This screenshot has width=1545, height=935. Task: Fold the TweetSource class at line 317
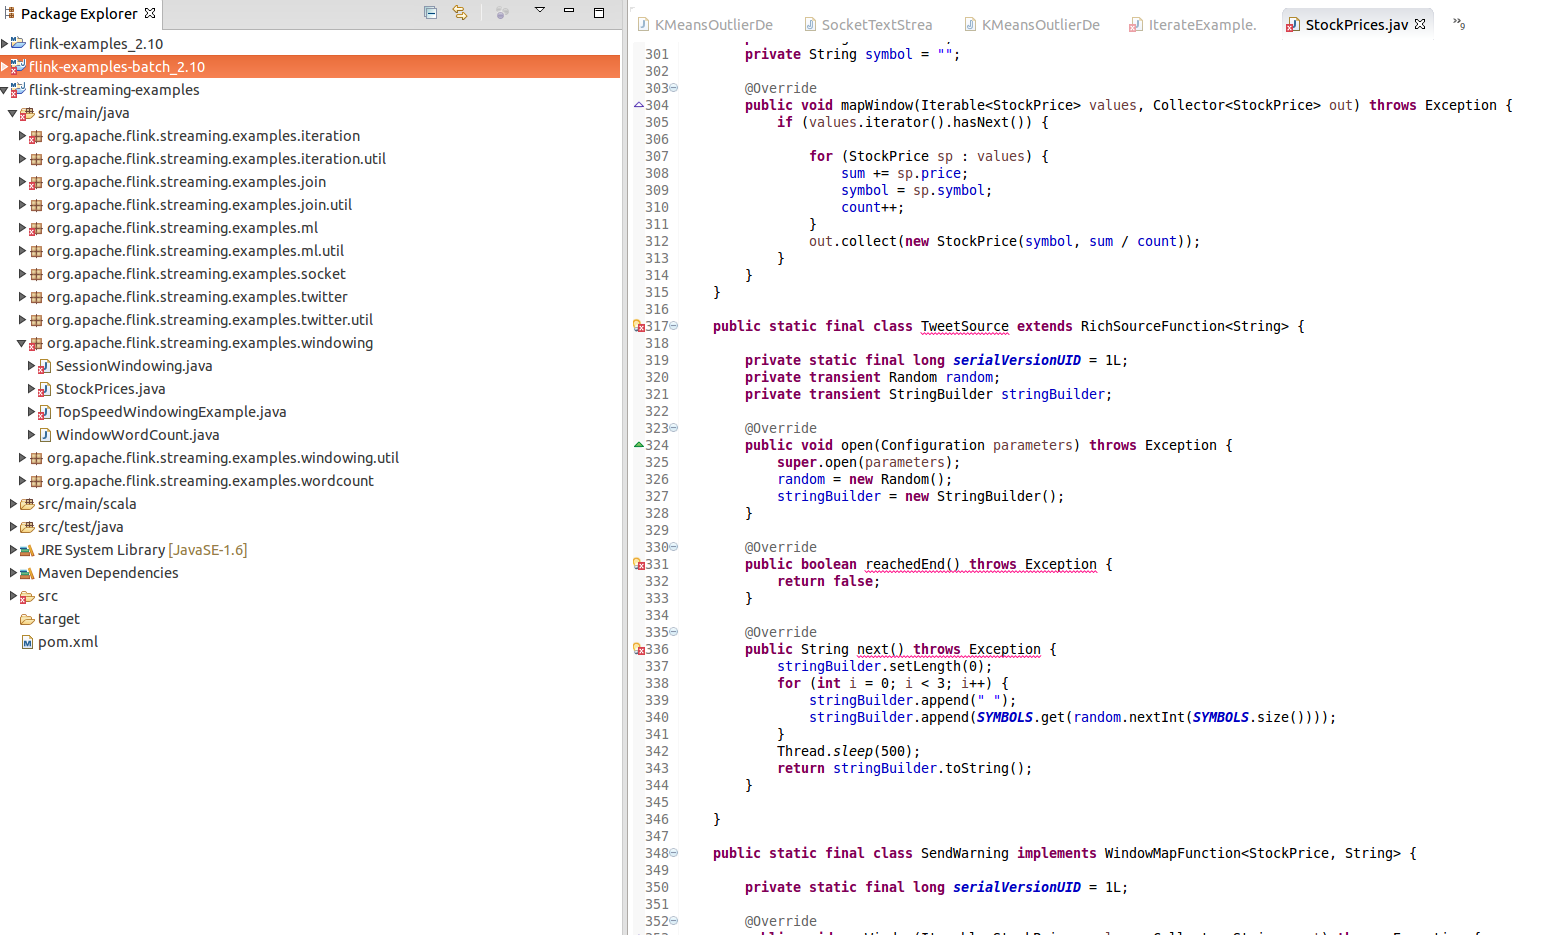pyautogui.click(x=674, y=326)
